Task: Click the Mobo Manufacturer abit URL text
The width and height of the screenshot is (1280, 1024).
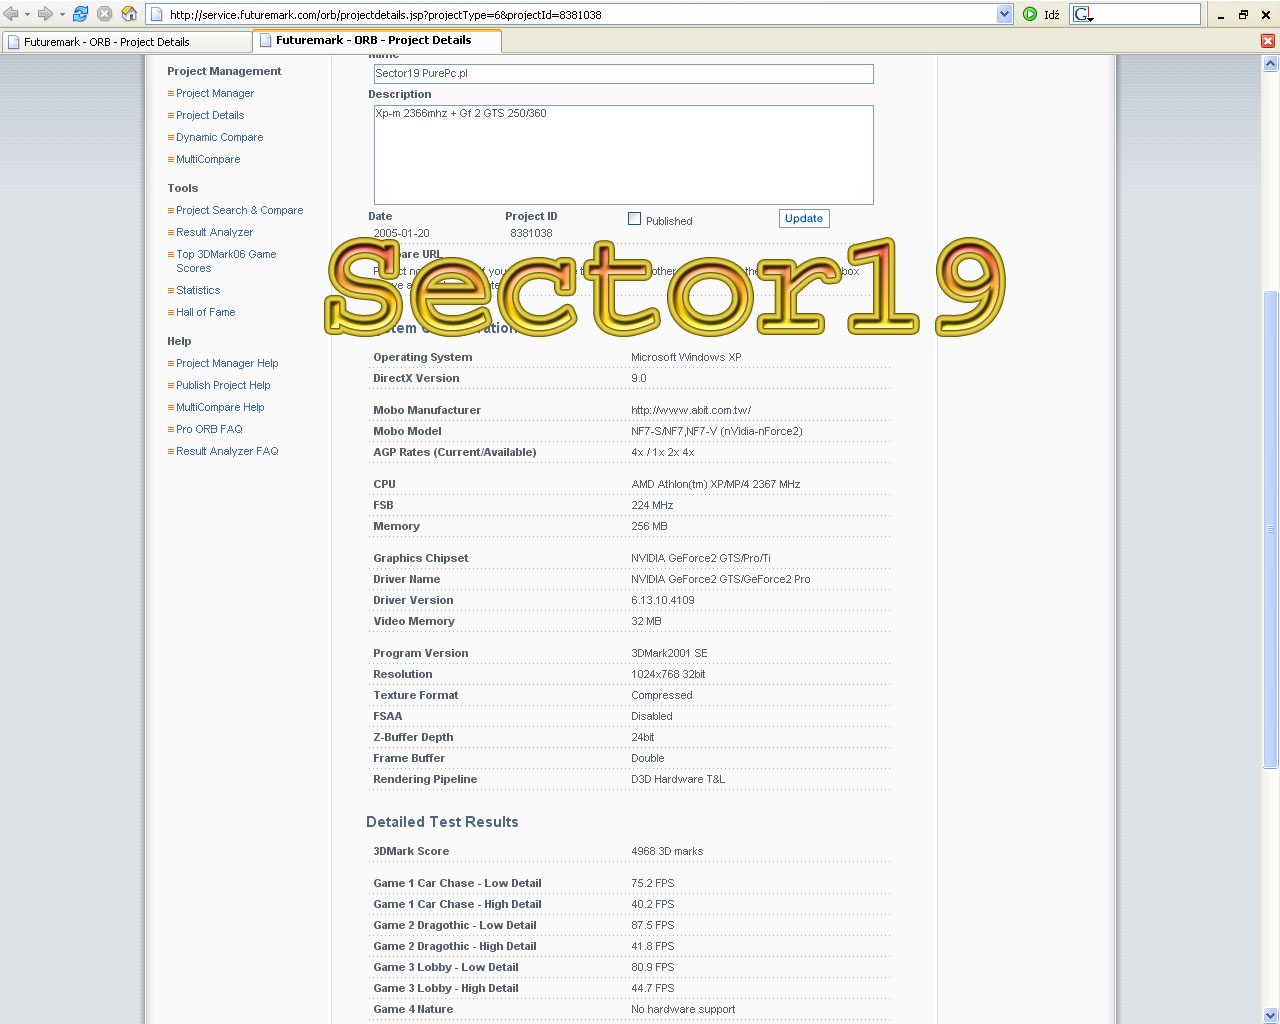Action: click(x=691, y=410)
